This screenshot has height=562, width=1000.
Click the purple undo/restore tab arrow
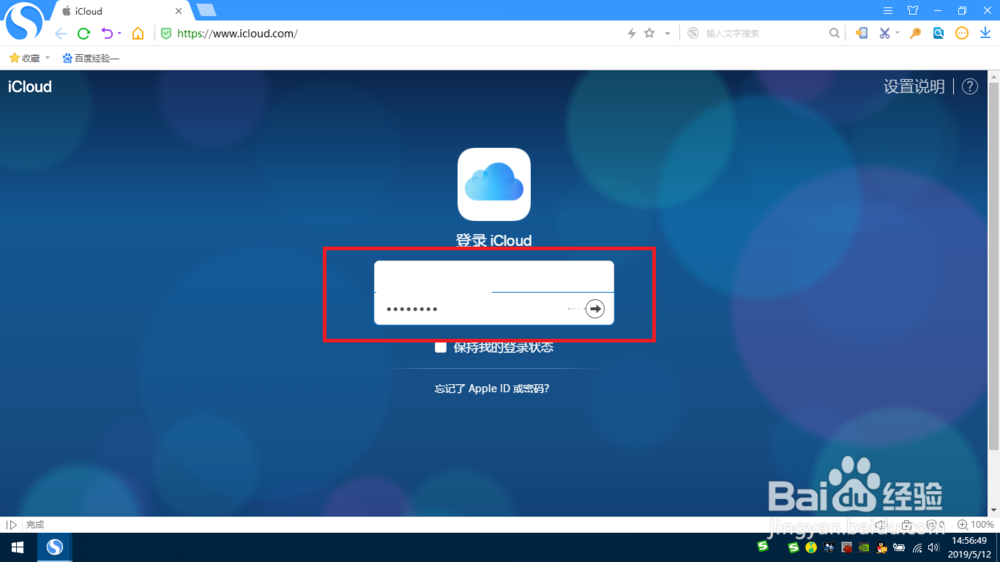click(107, 33)
